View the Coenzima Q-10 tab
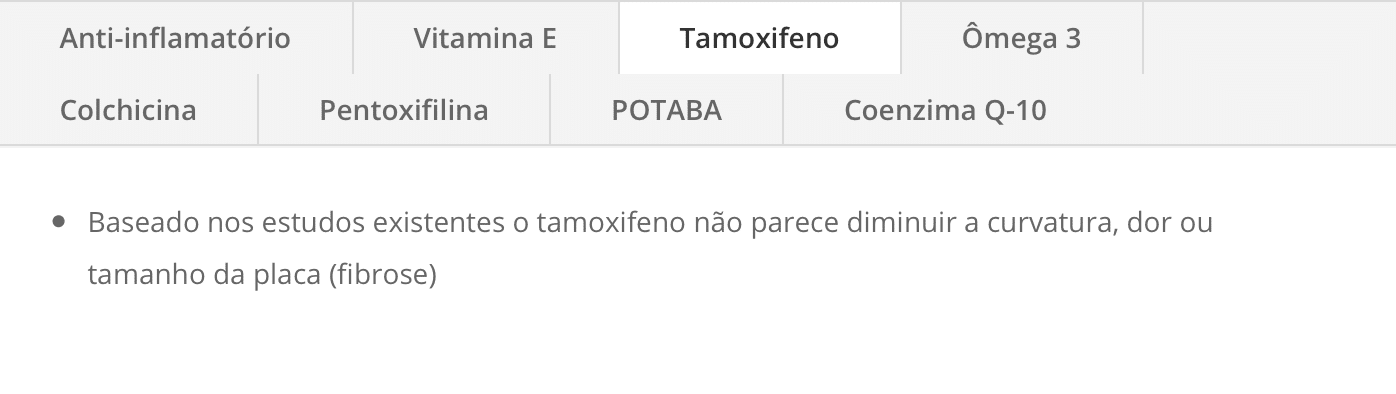The height and width of the screenshot is (394, 1396). (x=945, y=109)
